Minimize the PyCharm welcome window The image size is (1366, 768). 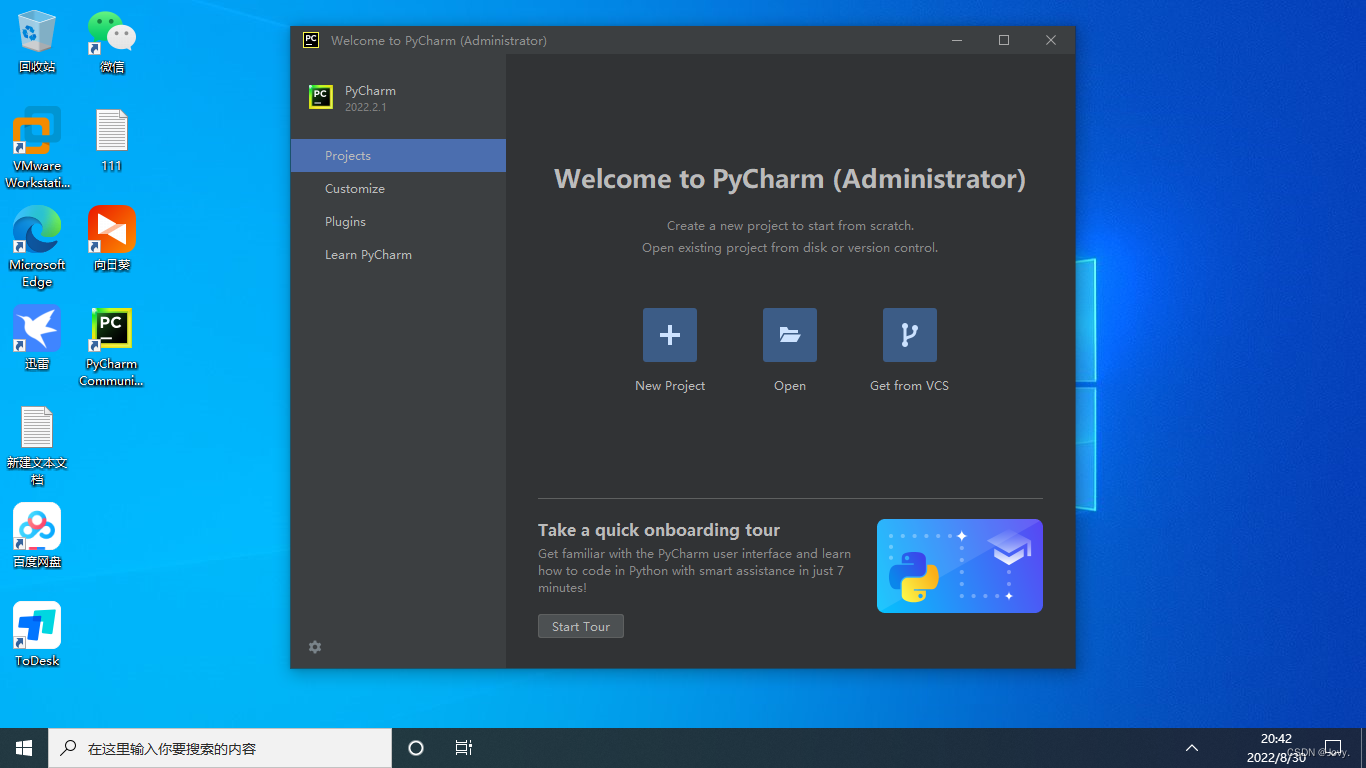click(957, 40)
